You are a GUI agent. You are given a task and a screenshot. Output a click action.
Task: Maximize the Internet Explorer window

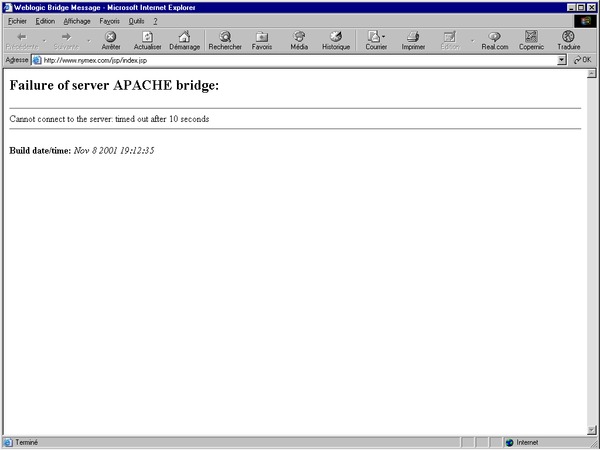pos(581,8)
